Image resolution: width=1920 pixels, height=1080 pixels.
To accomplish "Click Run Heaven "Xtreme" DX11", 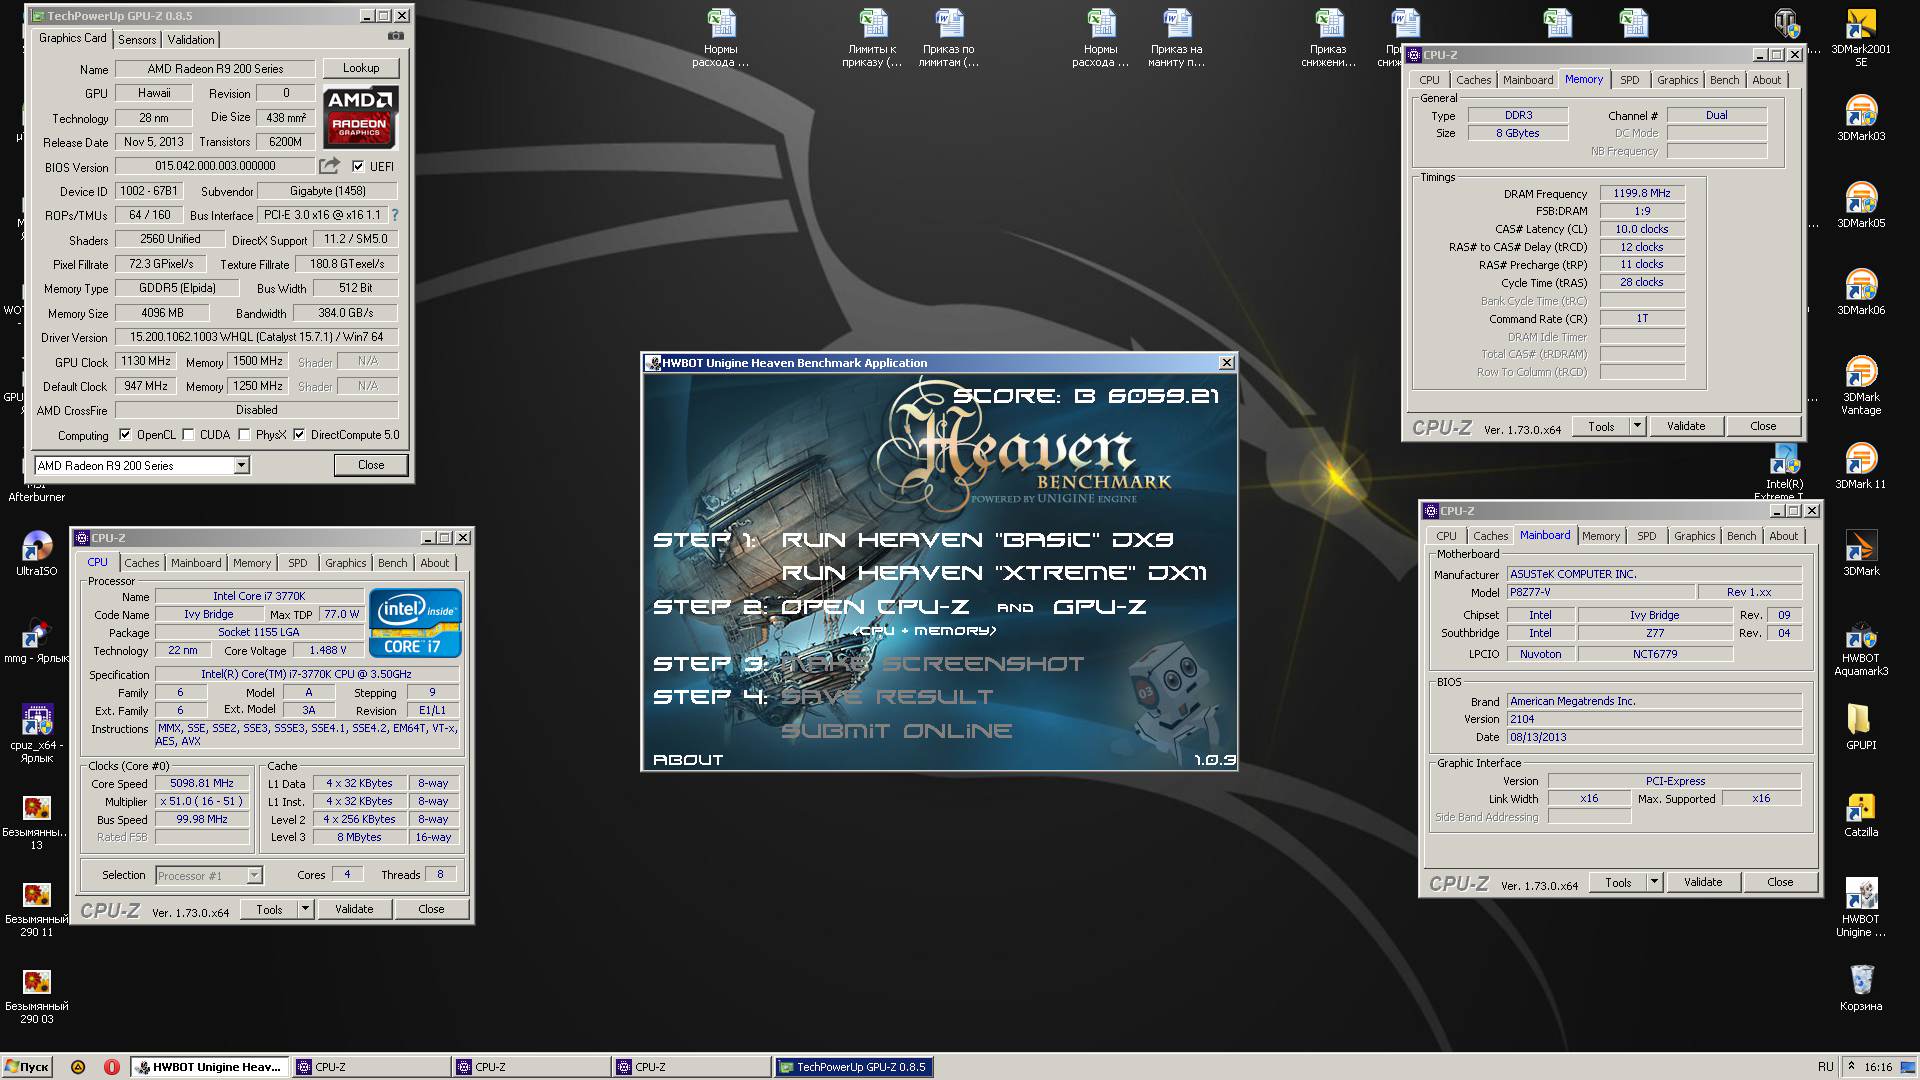I will pos(994,573).
